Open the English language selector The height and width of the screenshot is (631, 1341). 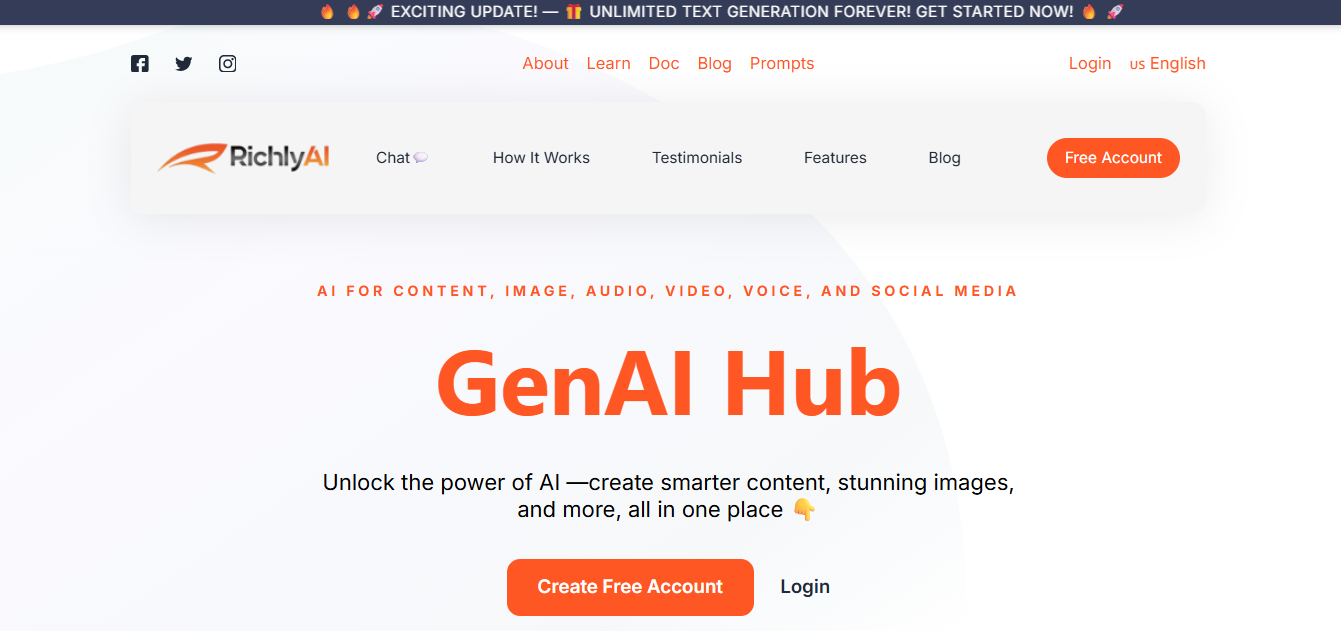[1168, 64]
